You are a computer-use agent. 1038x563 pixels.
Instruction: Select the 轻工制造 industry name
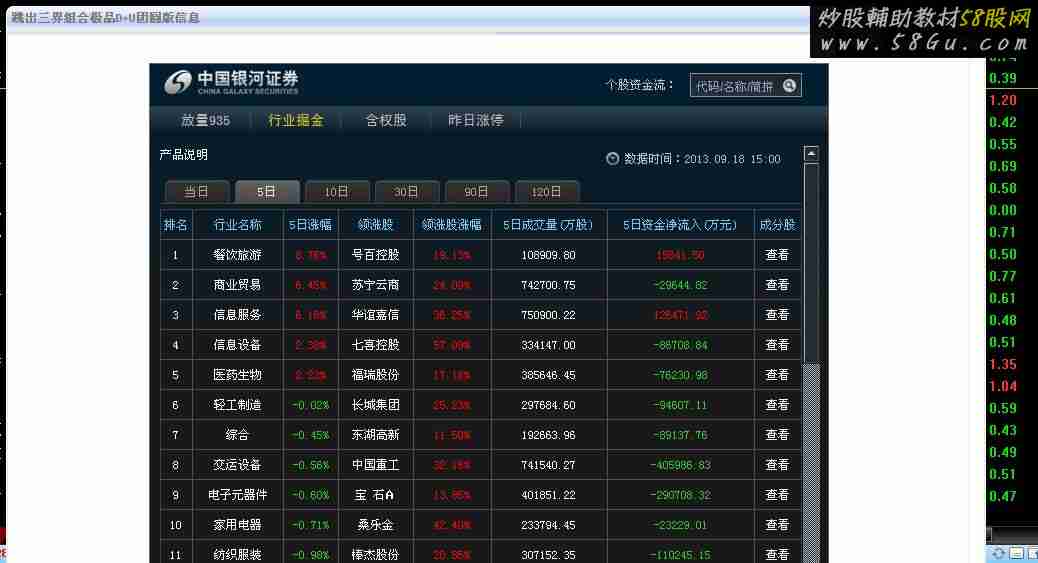(x=238, y=405)
